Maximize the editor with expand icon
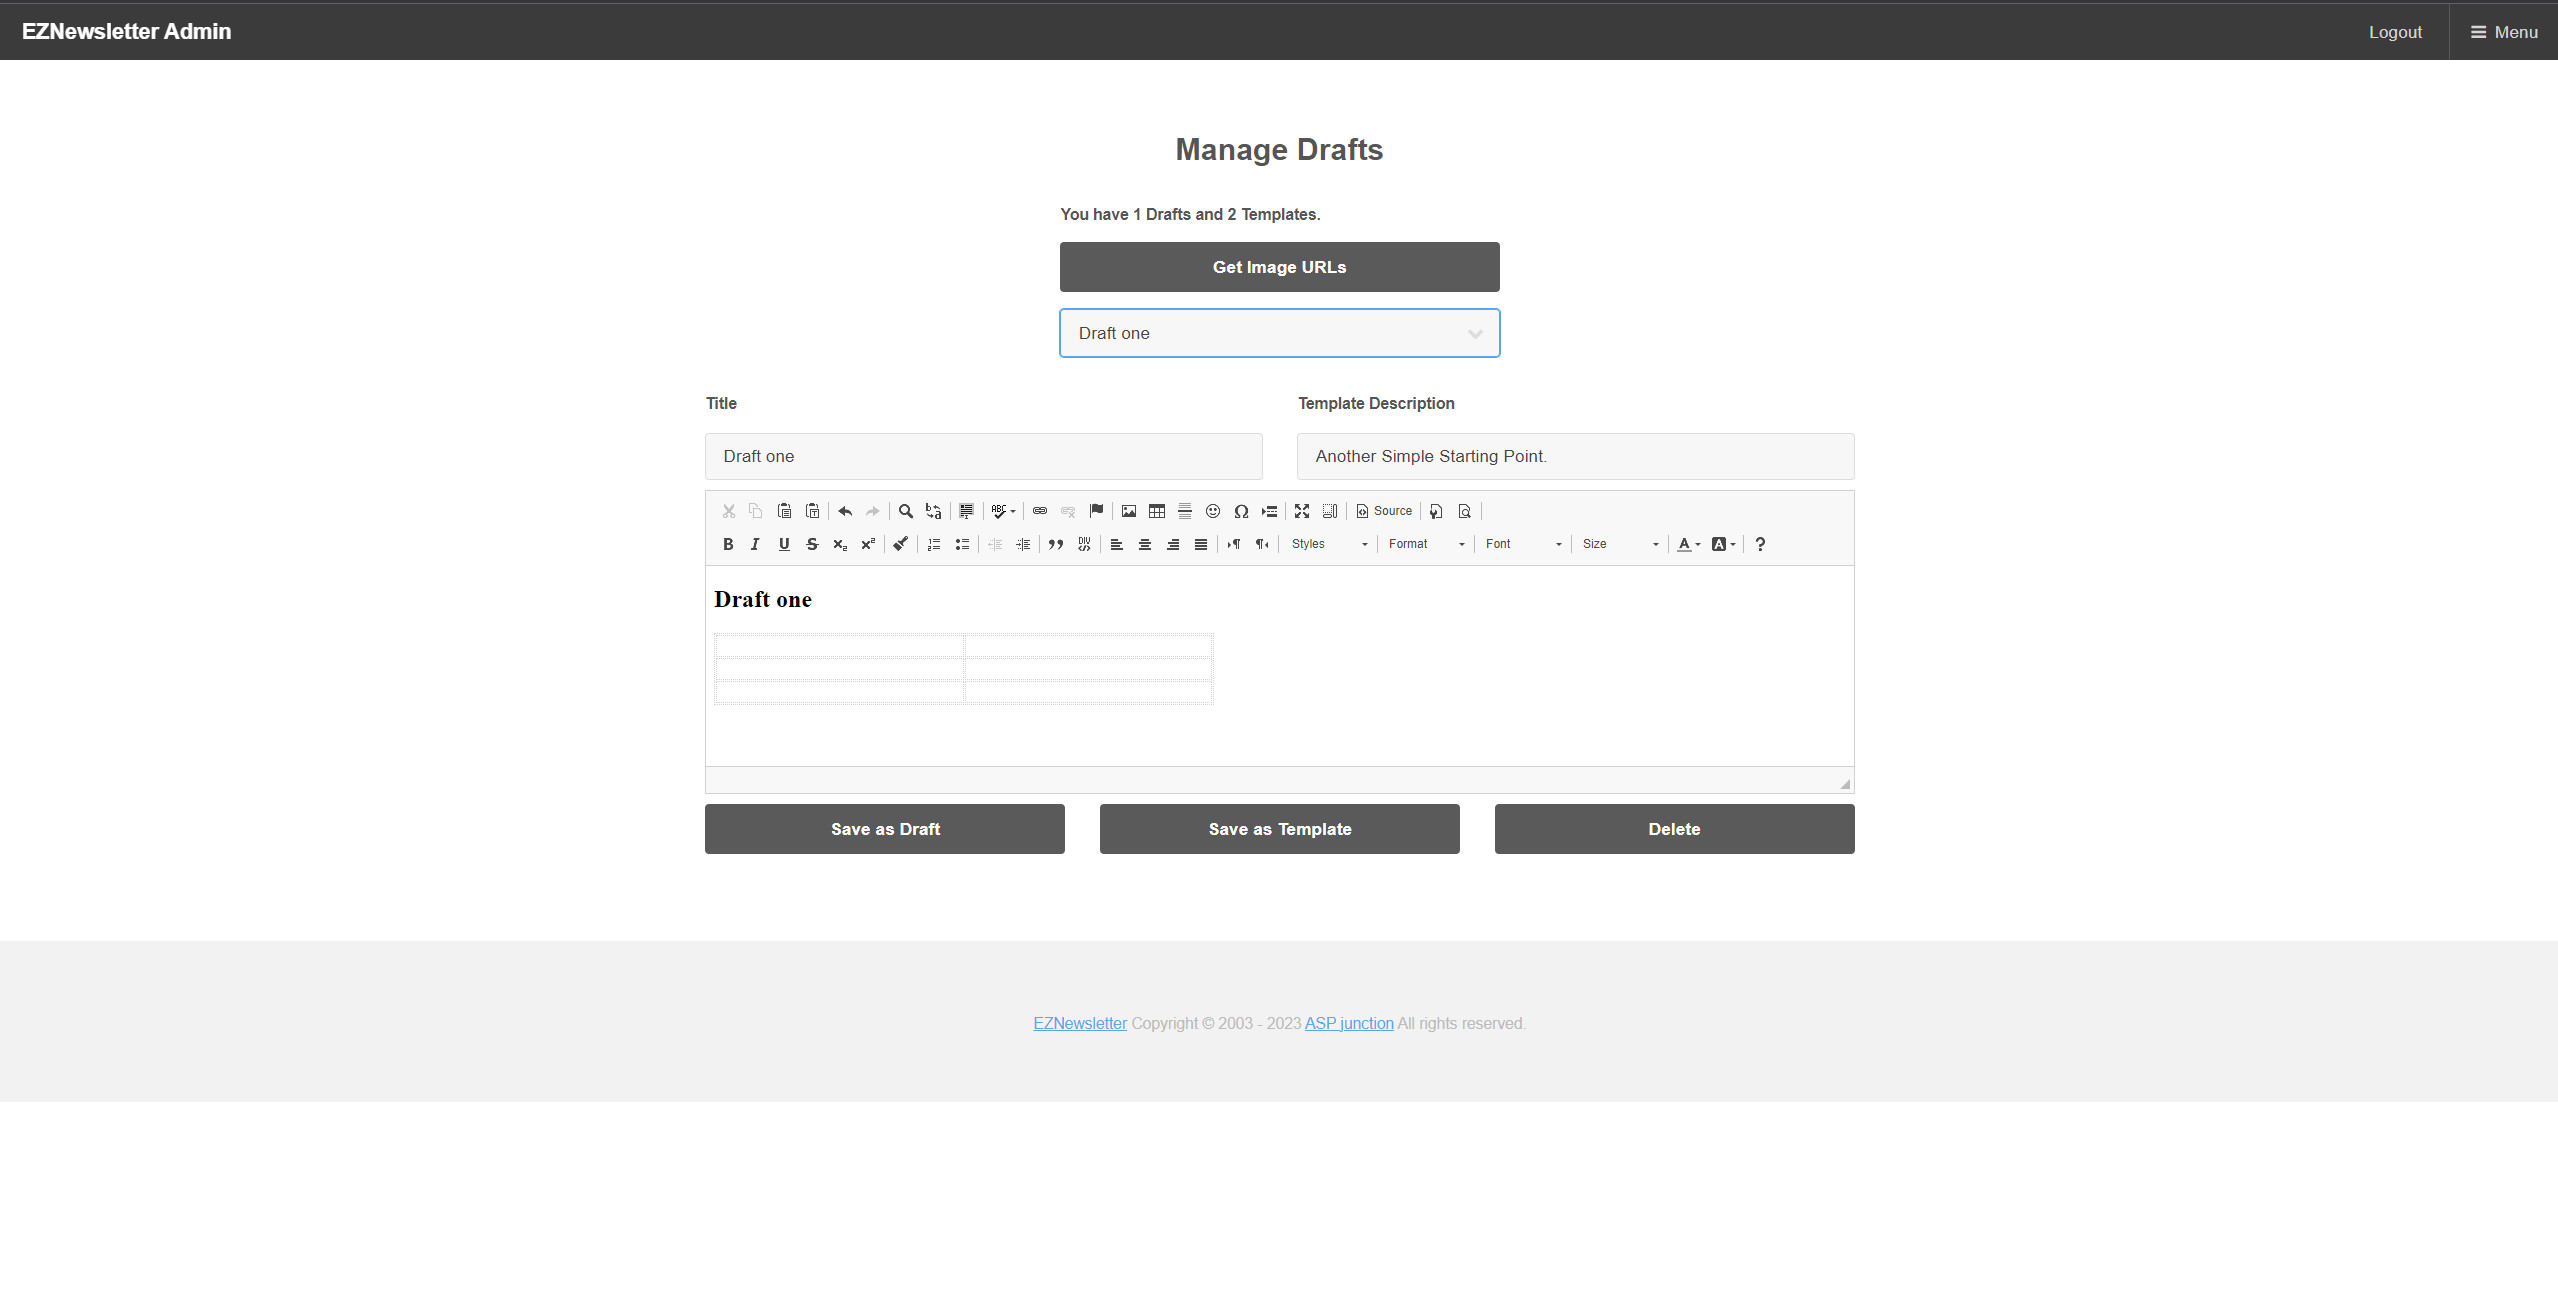 (1301, 511)
